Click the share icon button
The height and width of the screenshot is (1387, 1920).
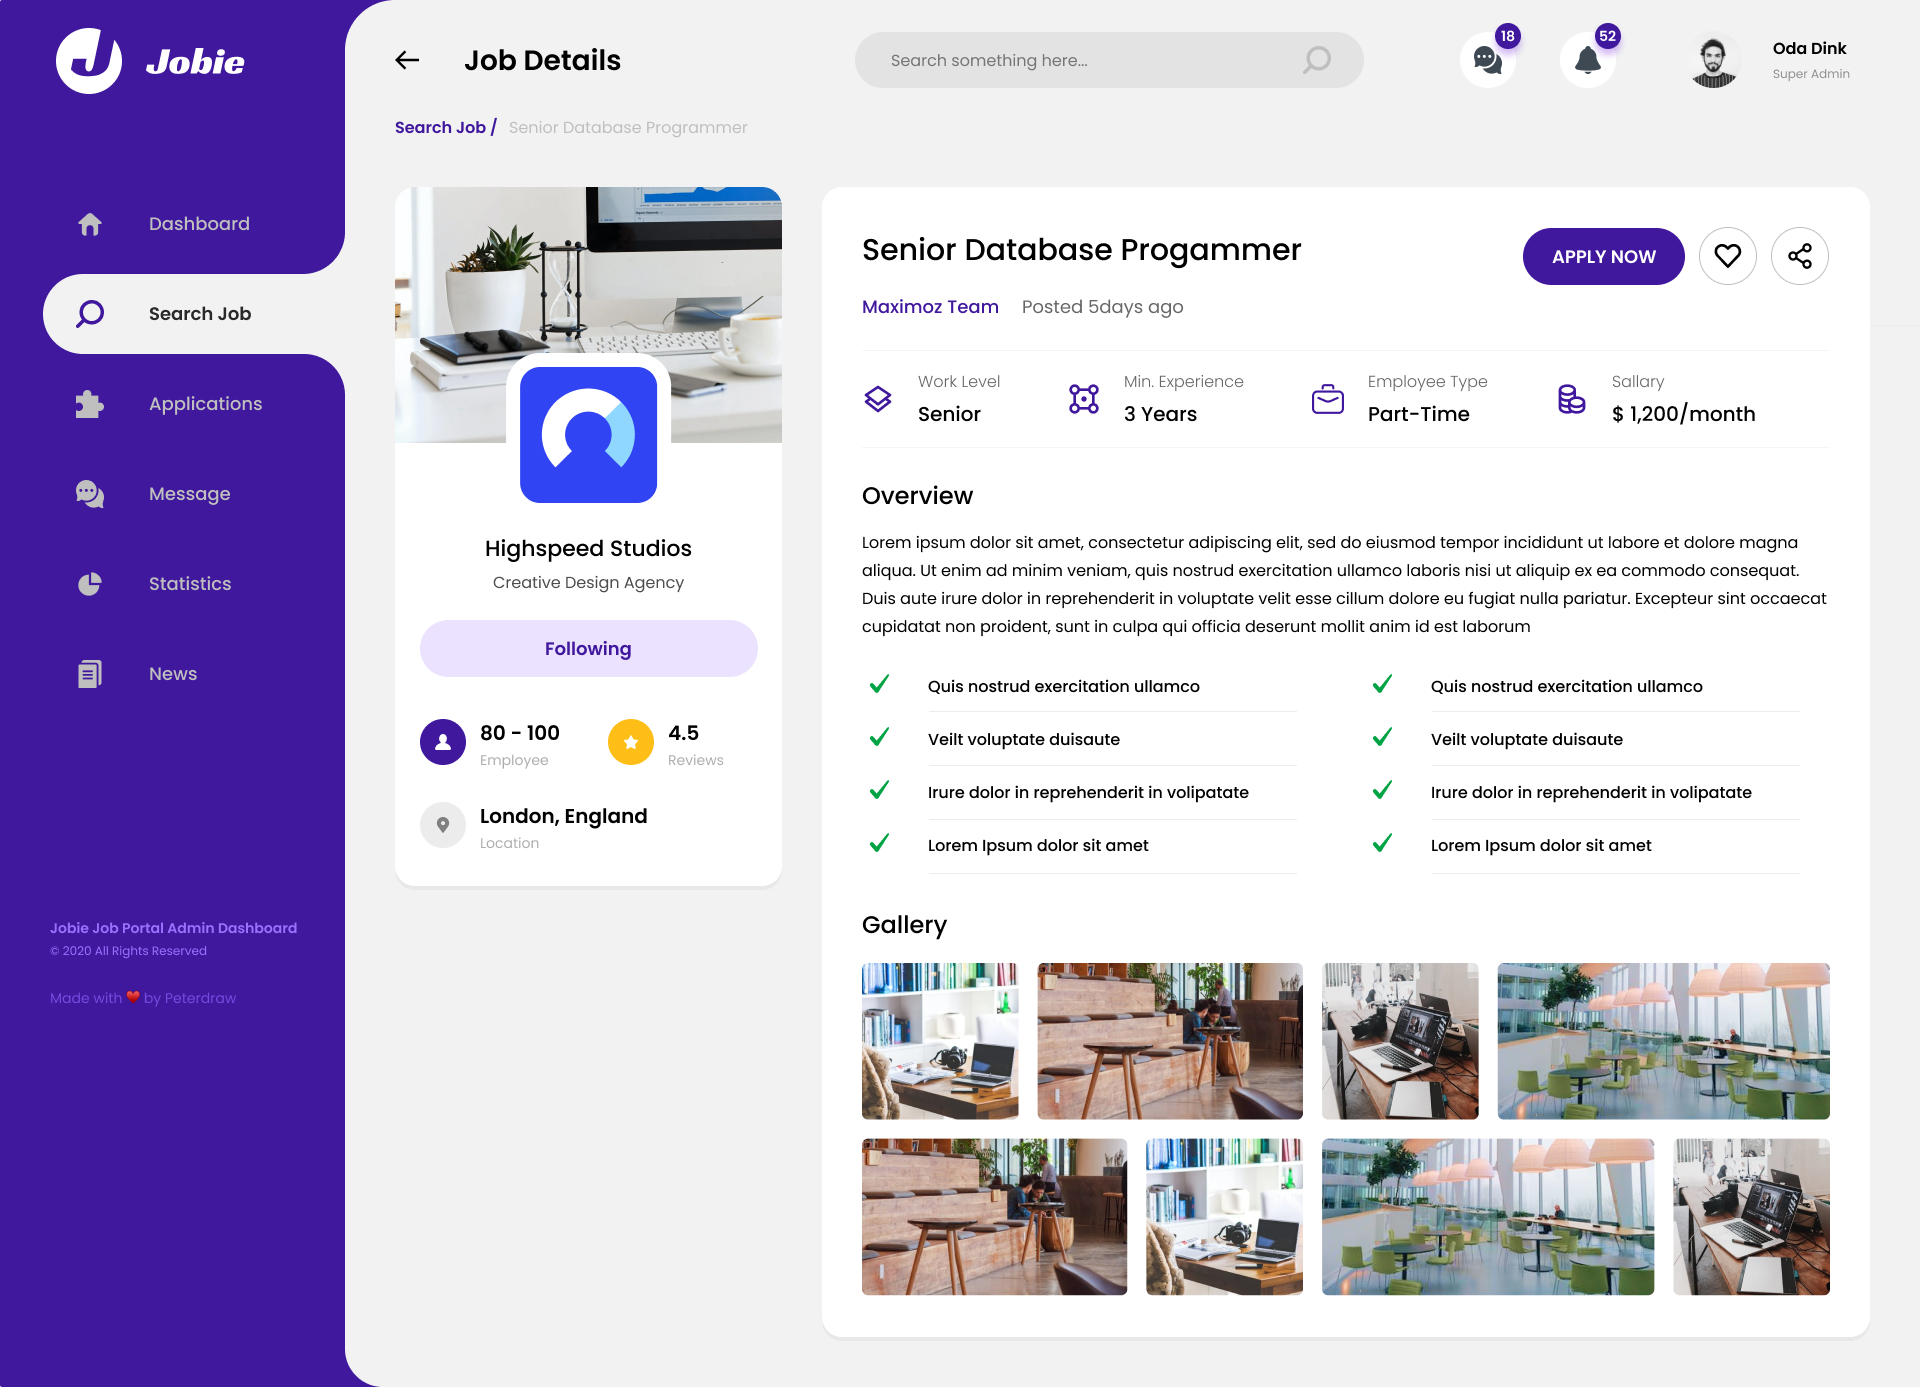point(1799,257)
